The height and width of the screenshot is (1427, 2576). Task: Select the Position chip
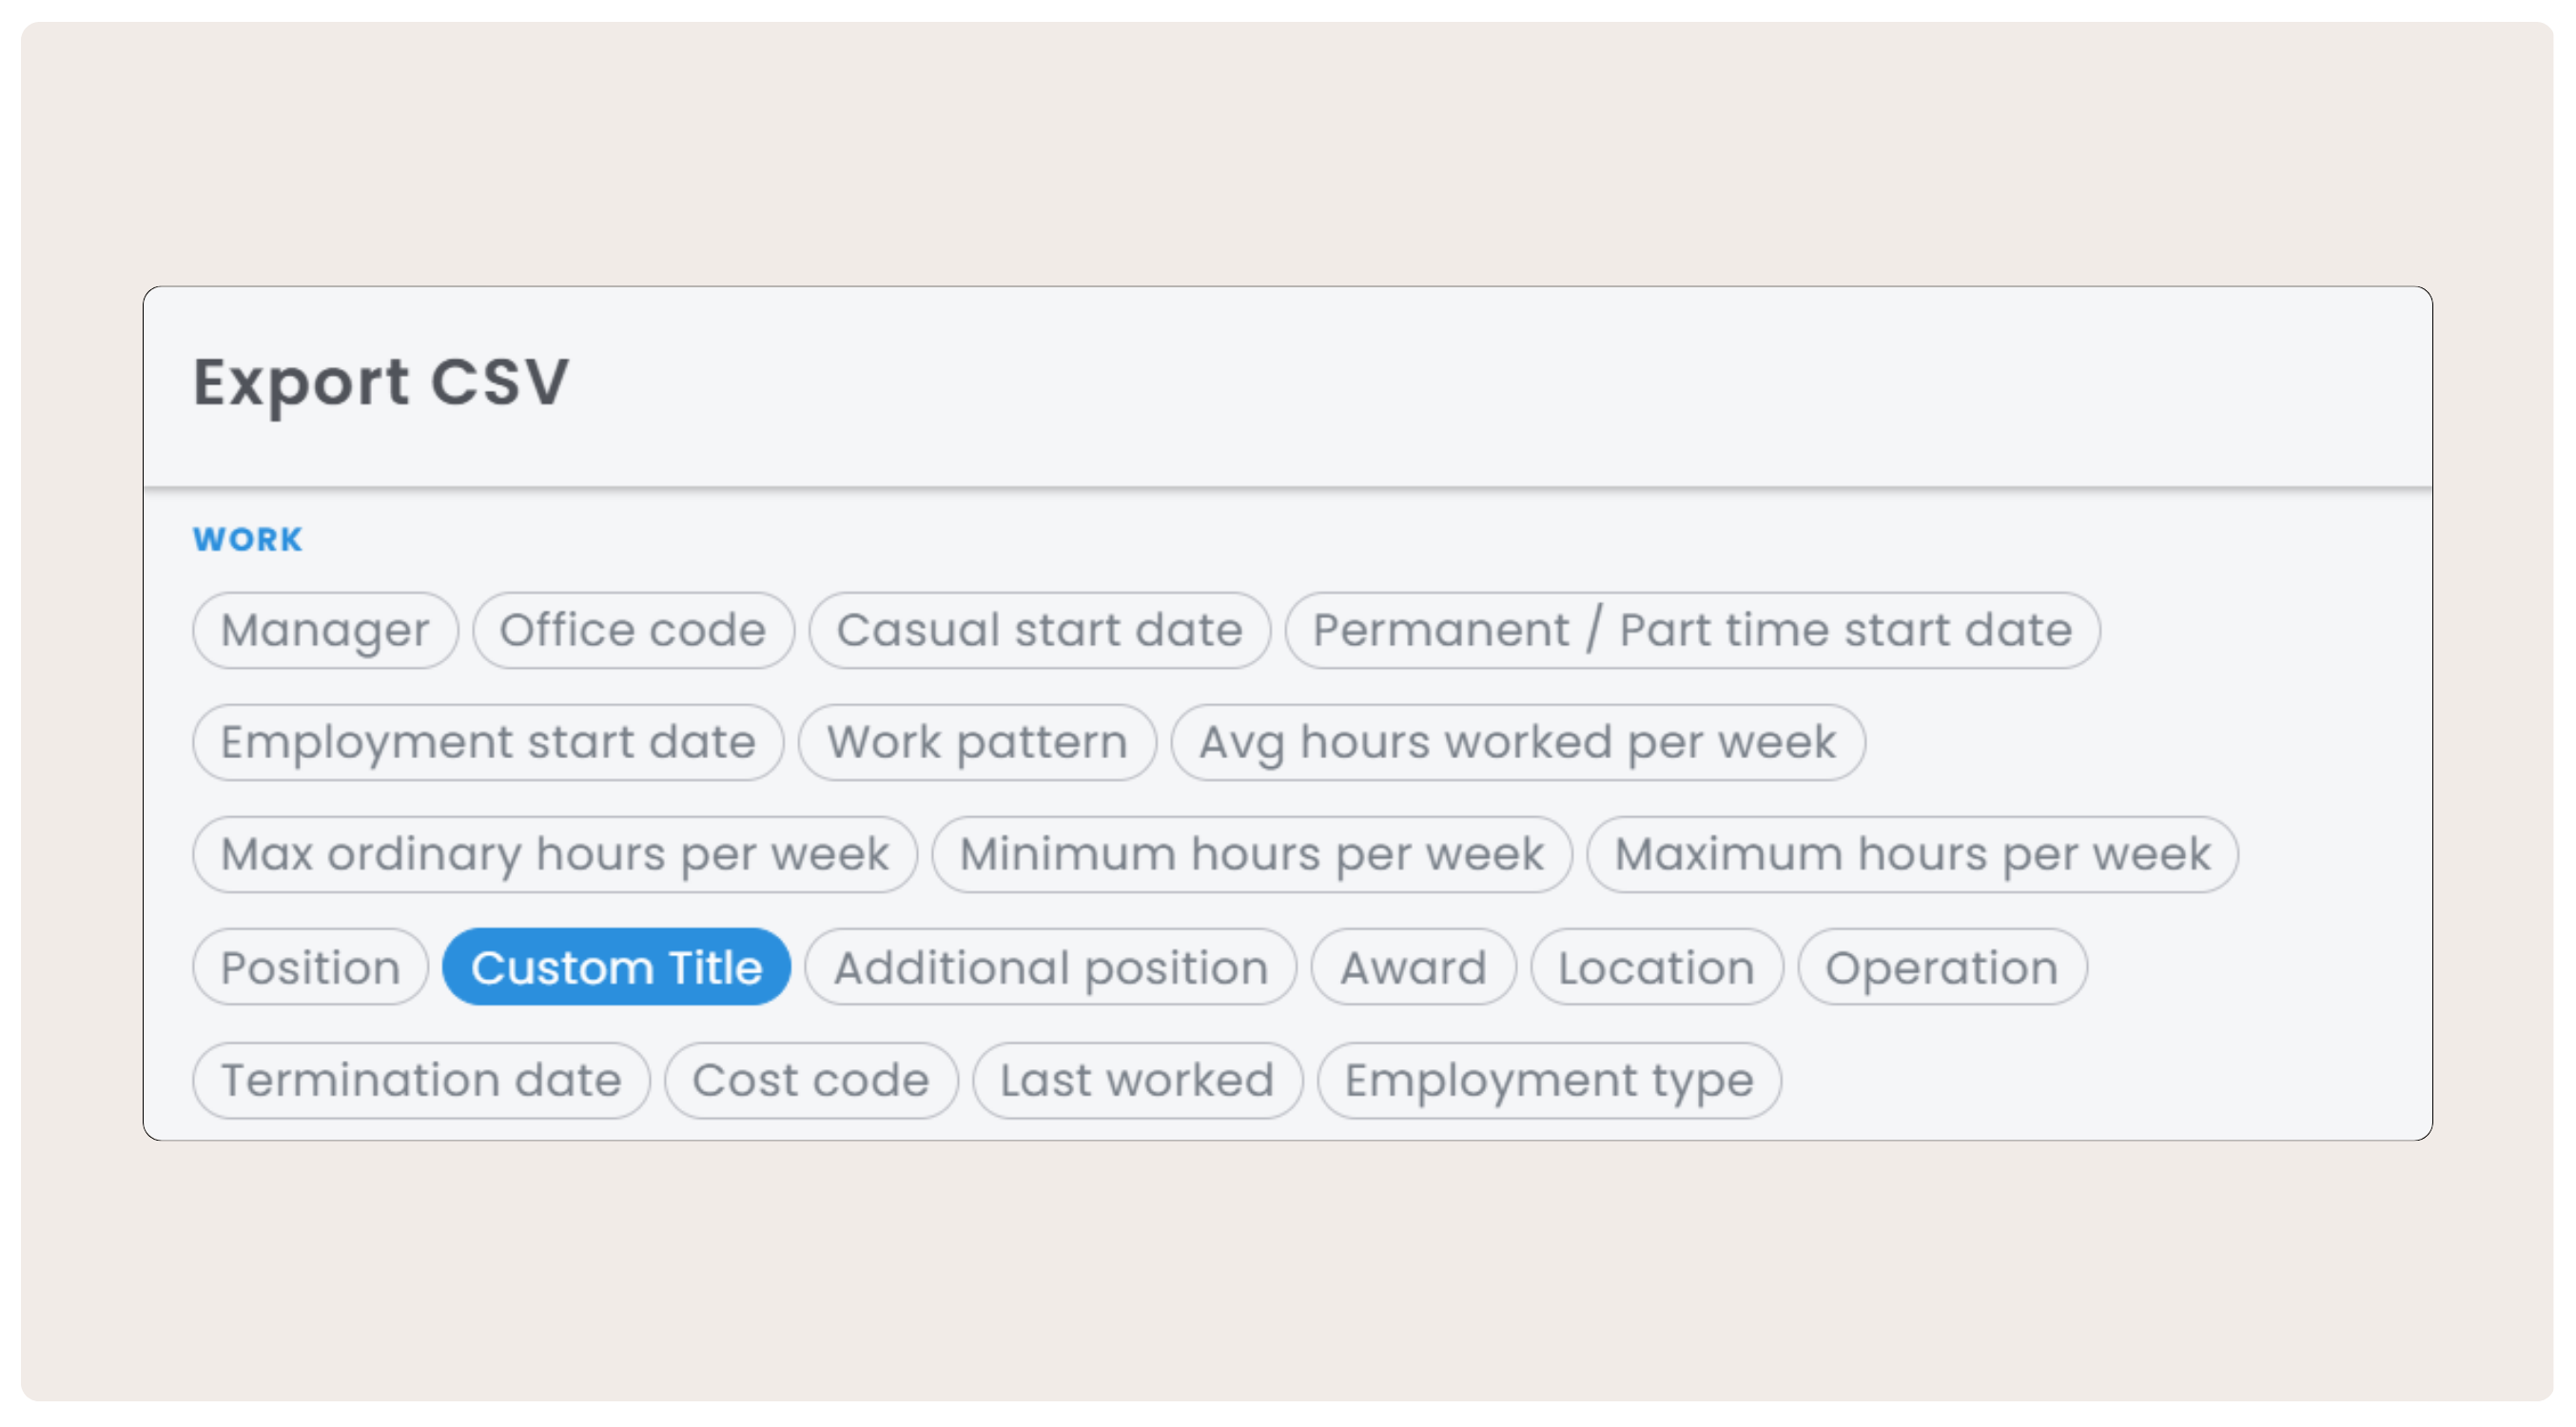tap(311, 967)
